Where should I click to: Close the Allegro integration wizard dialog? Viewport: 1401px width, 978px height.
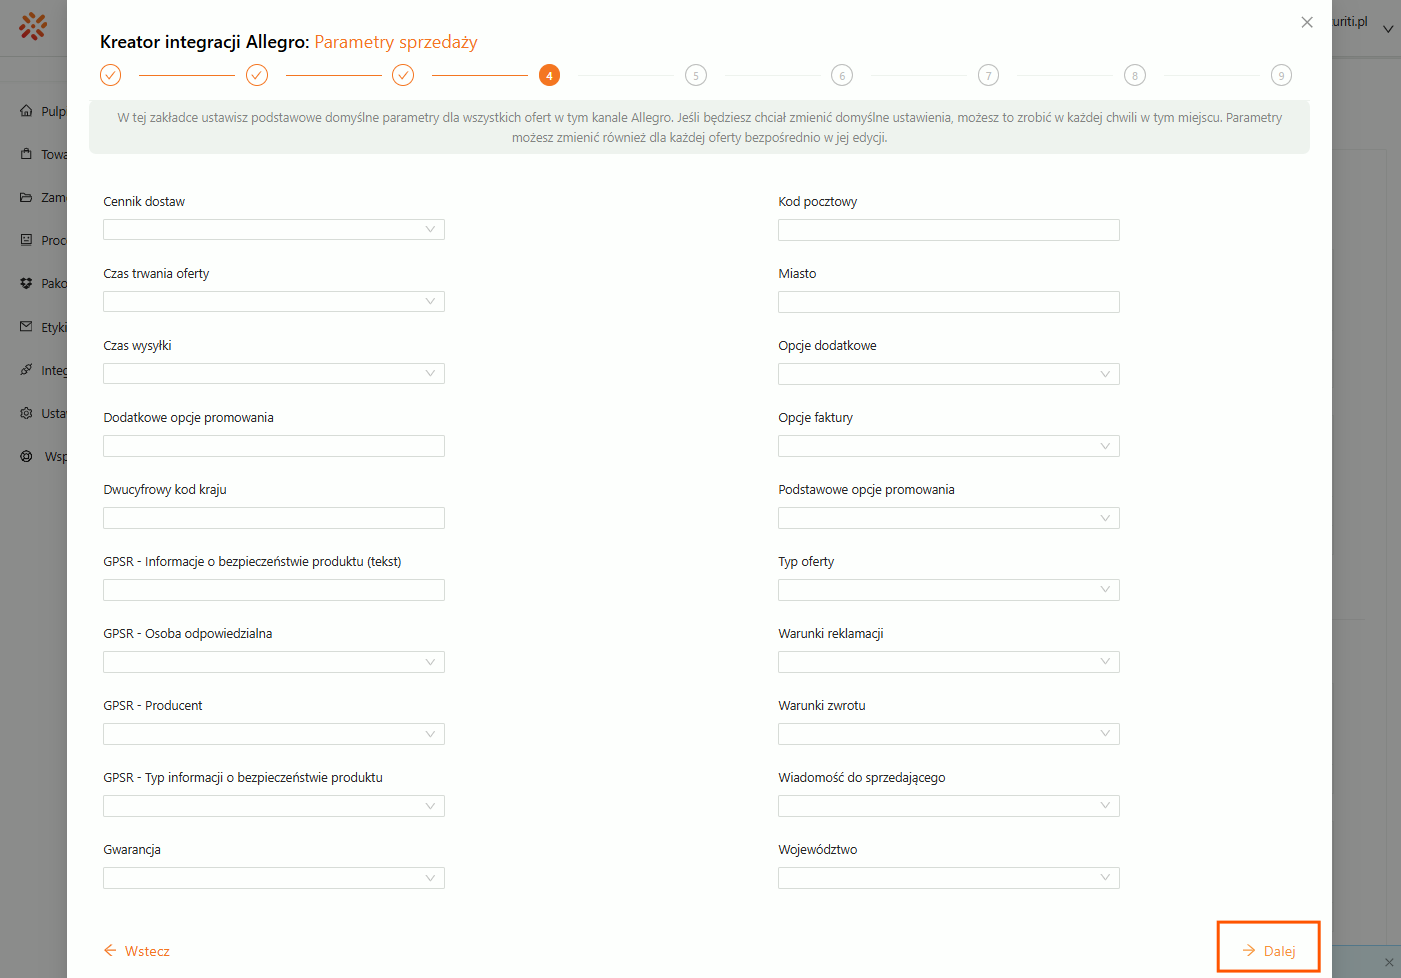click(x=1307, y=22)
